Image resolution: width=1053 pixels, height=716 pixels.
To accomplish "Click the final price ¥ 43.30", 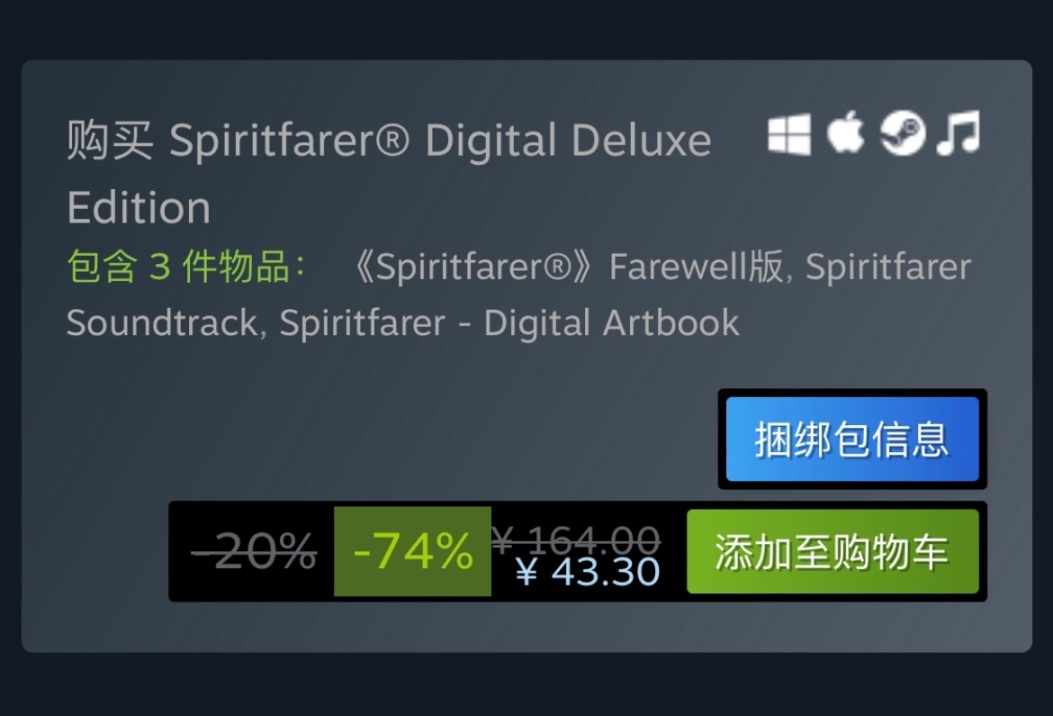I will (588, 572).
